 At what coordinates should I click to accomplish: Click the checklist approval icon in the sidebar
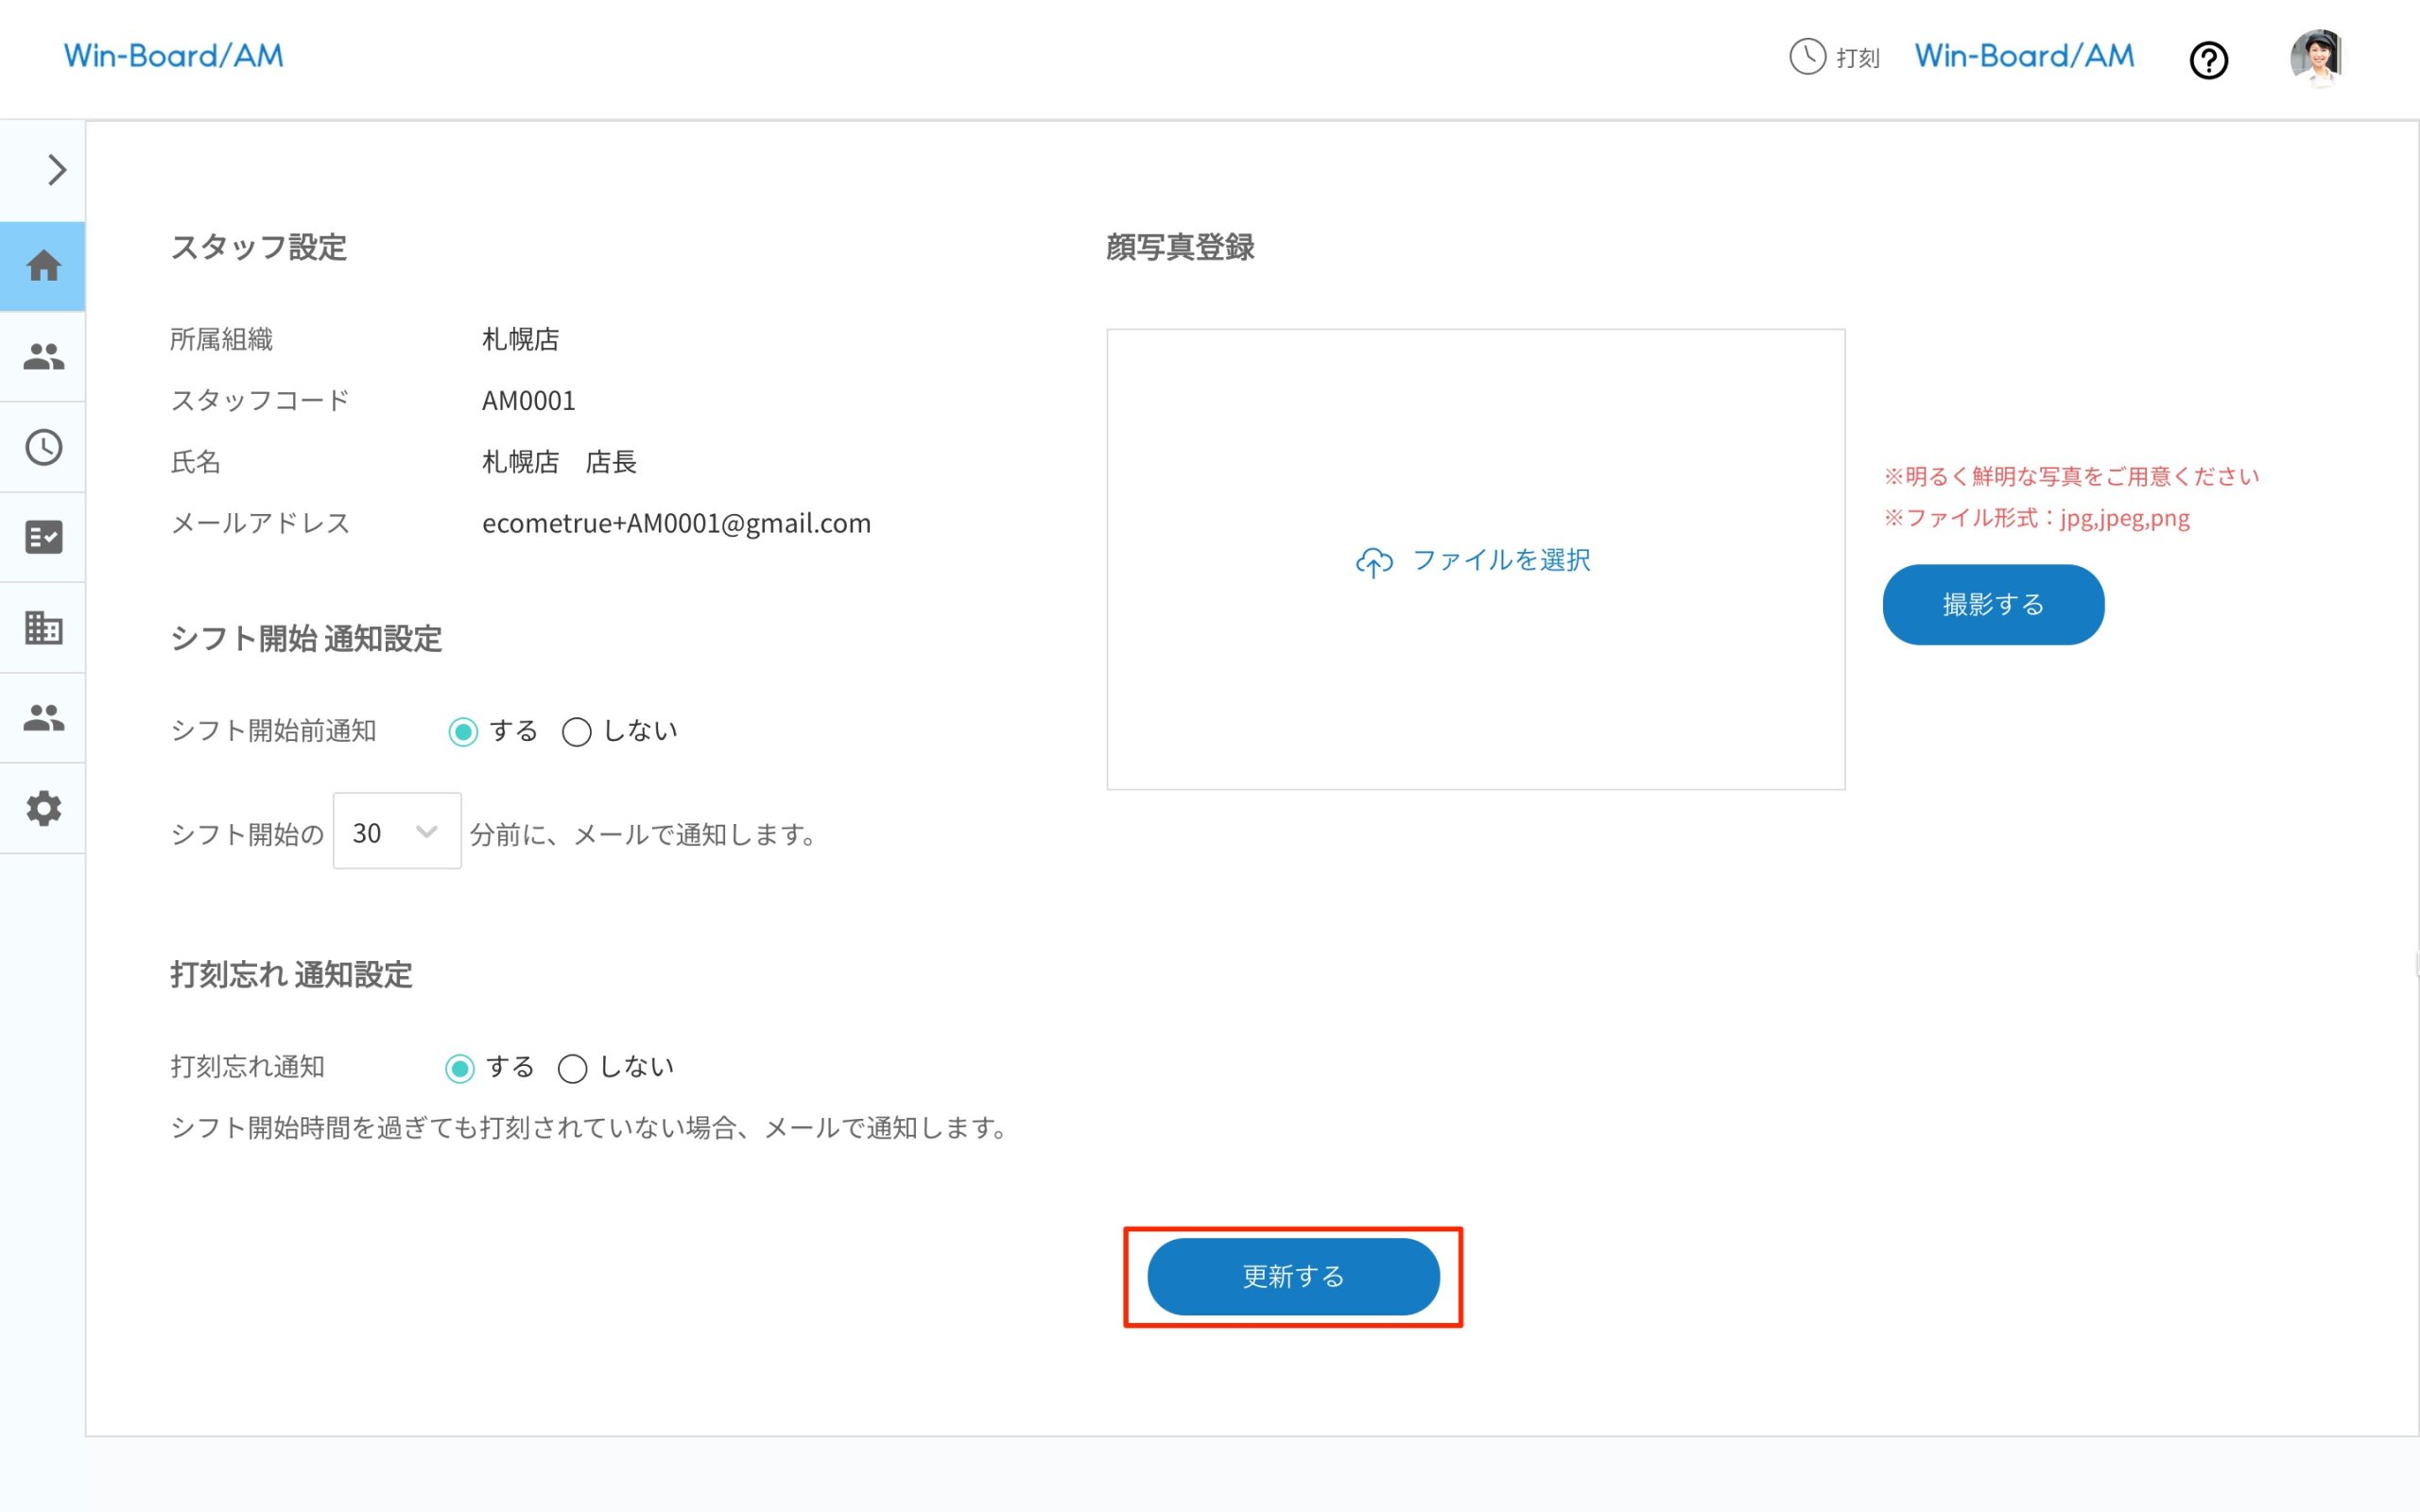coord(43,537)
